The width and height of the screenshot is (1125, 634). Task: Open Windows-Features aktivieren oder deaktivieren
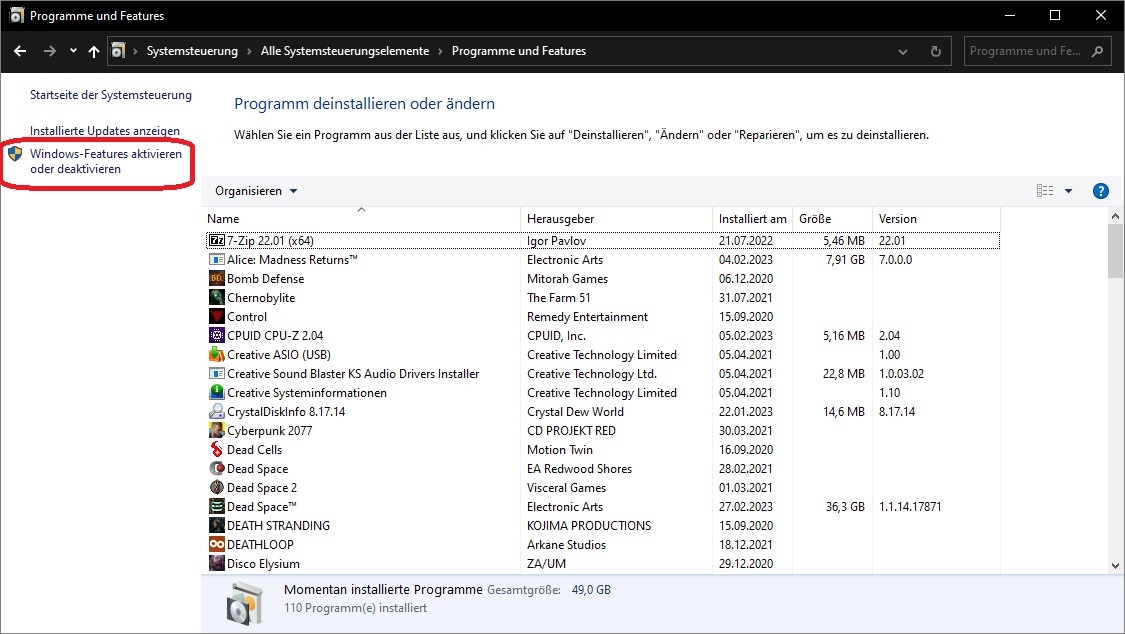105,161
